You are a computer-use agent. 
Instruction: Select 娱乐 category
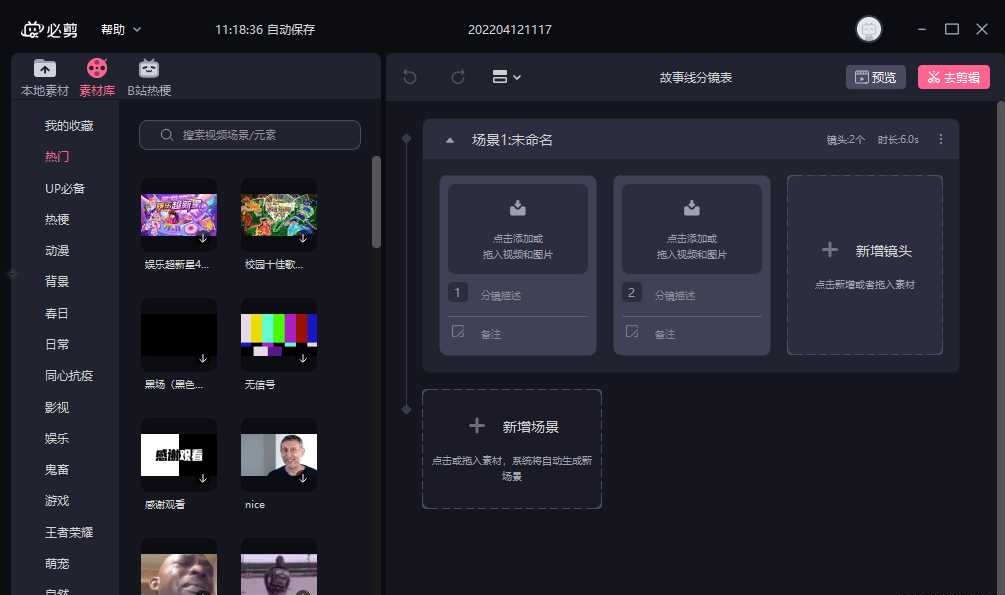pyautogui.click(x=56, y=439)
